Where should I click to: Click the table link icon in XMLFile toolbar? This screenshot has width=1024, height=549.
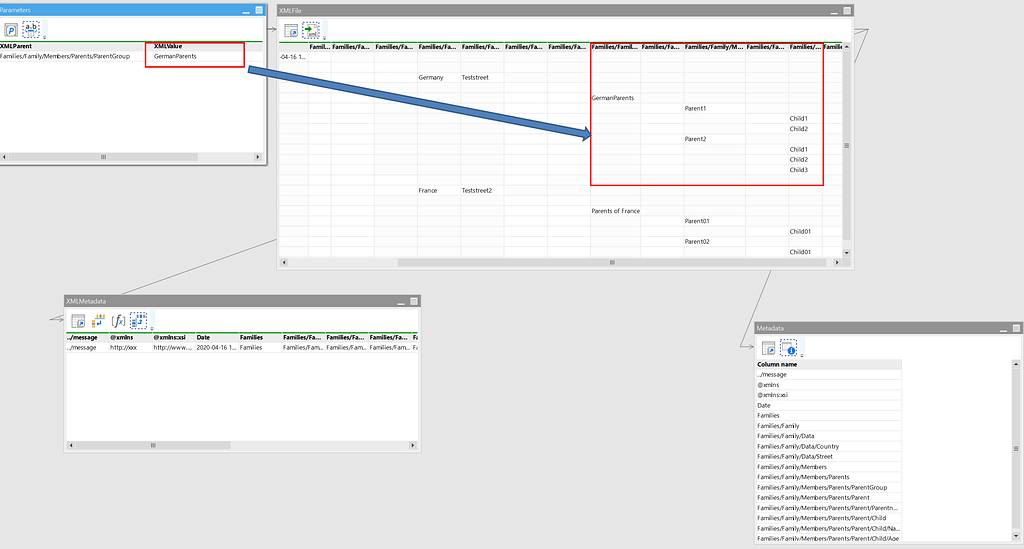(x=291, y=30)
